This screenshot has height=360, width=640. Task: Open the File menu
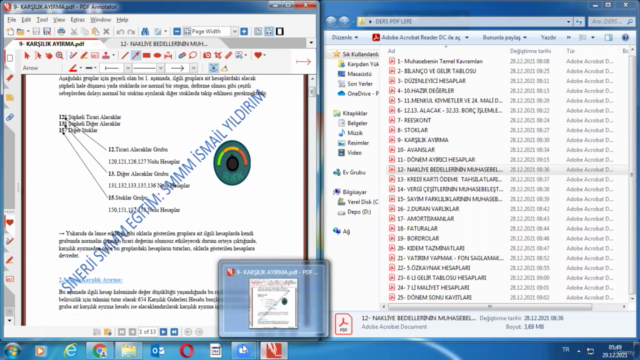pyautogui.click(x=11, y=20)
